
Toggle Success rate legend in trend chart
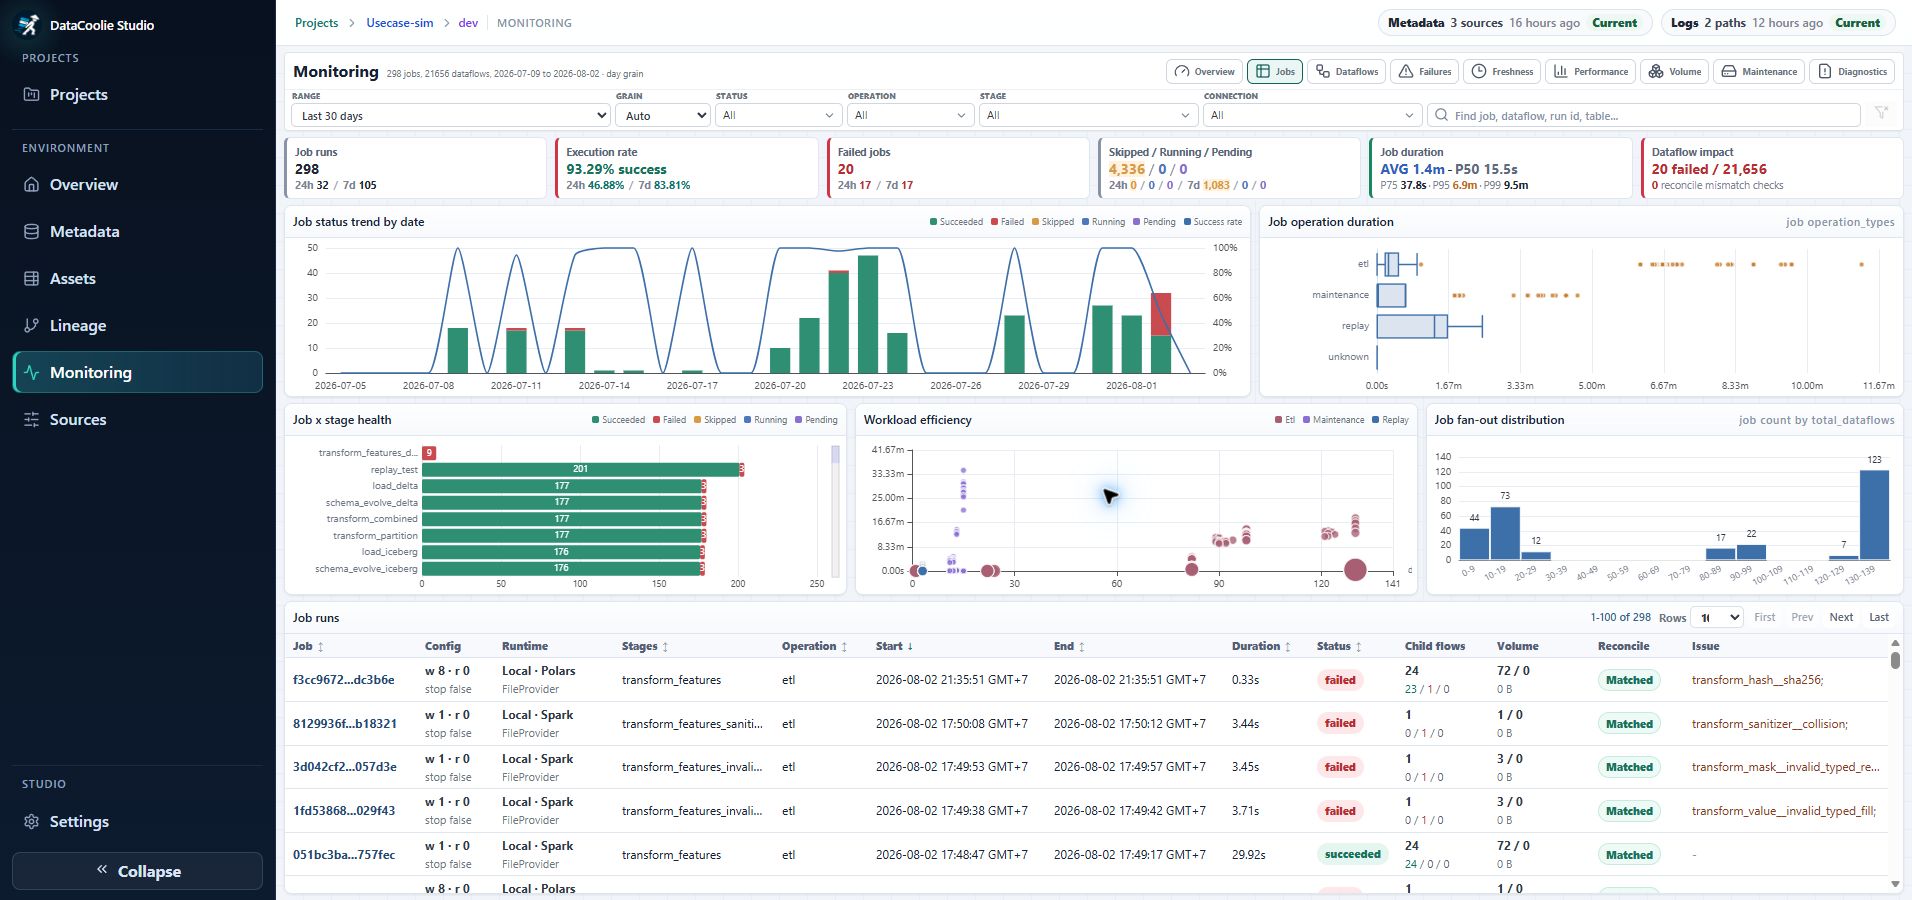coord(1213,222)
